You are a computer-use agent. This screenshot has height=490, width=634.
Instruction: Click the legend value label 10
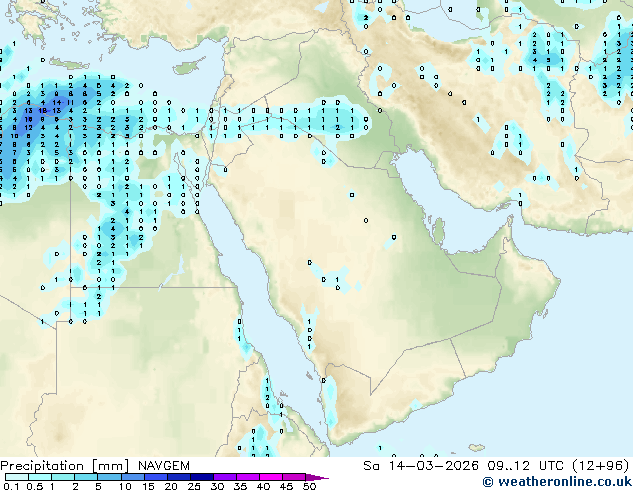(x=125, y=486)
